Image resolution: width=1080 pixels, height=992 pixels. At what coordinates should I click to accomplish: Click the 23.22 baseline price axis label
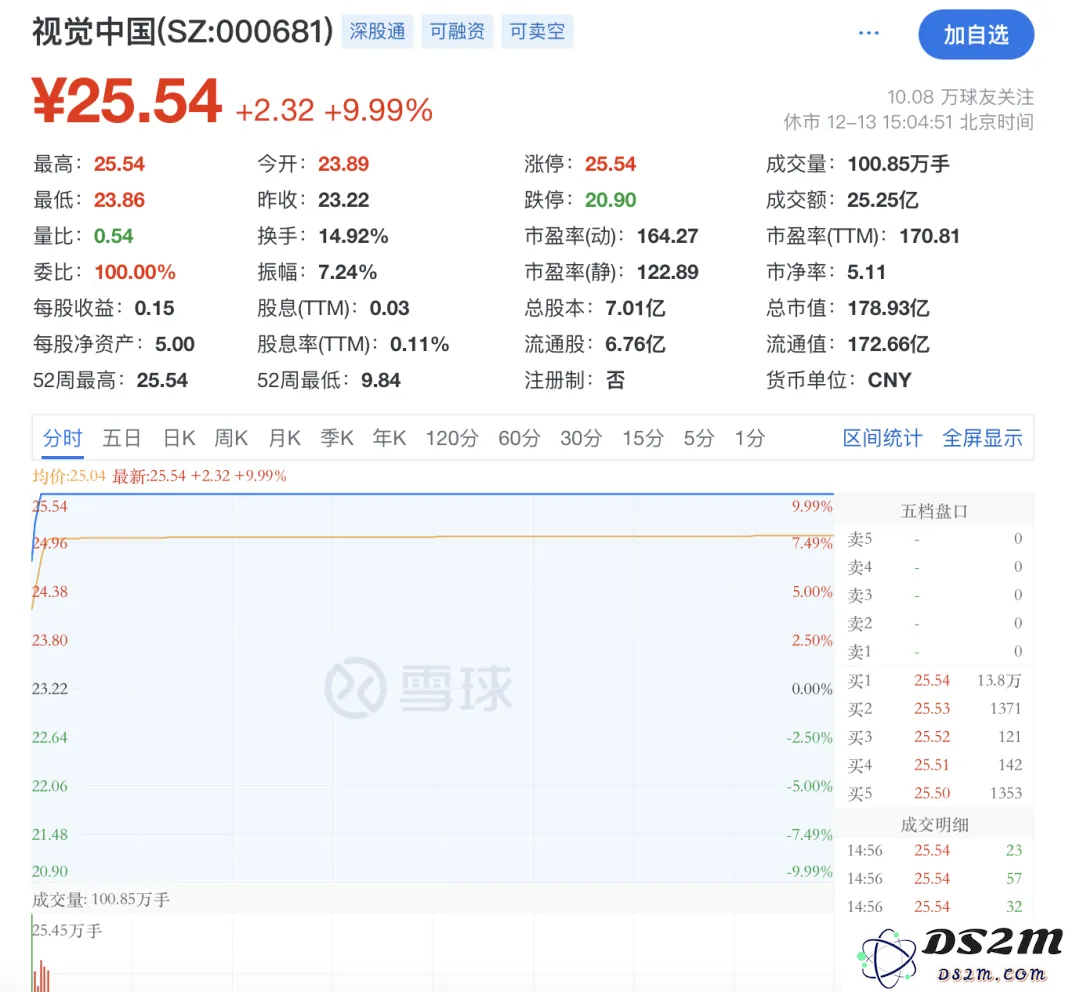(x=50, y=689)
